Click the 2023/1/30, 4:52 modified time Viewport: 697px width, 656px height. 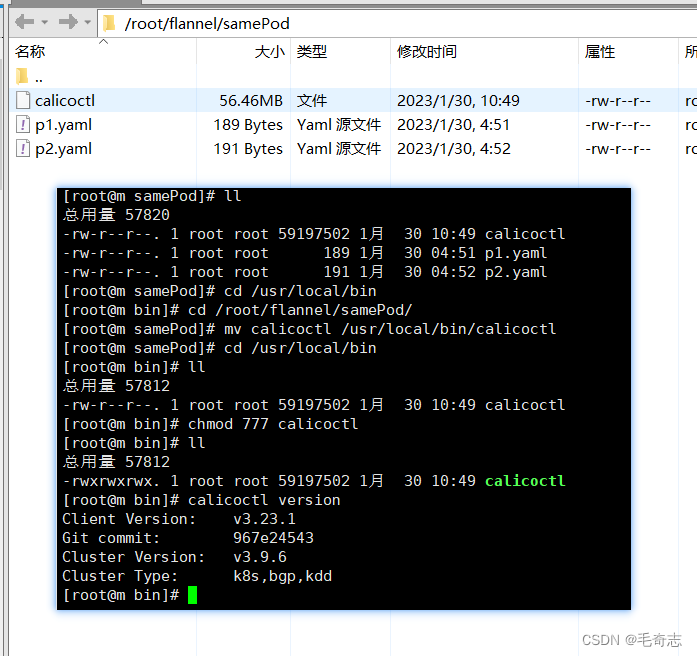click(x=454, y=149)
